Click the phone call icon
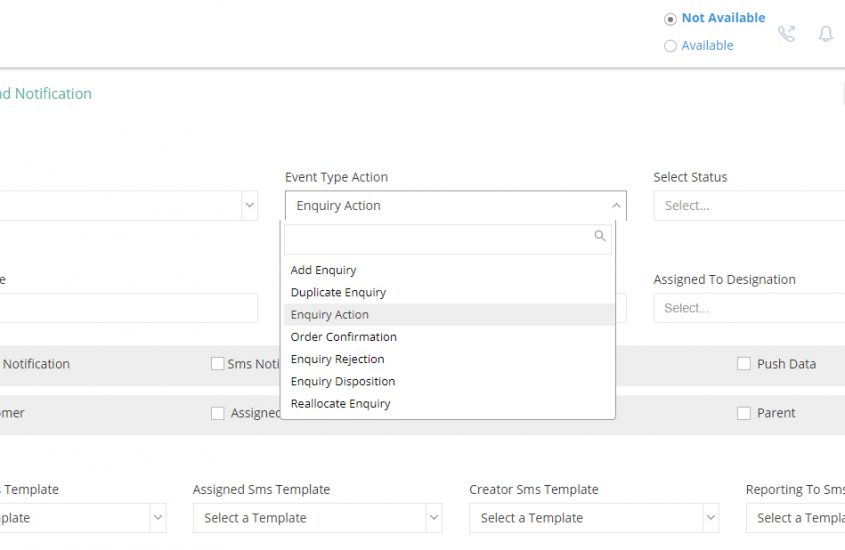The width and height of the screenshot is (845, 550). pyautogui.click(x=786, y=34)
